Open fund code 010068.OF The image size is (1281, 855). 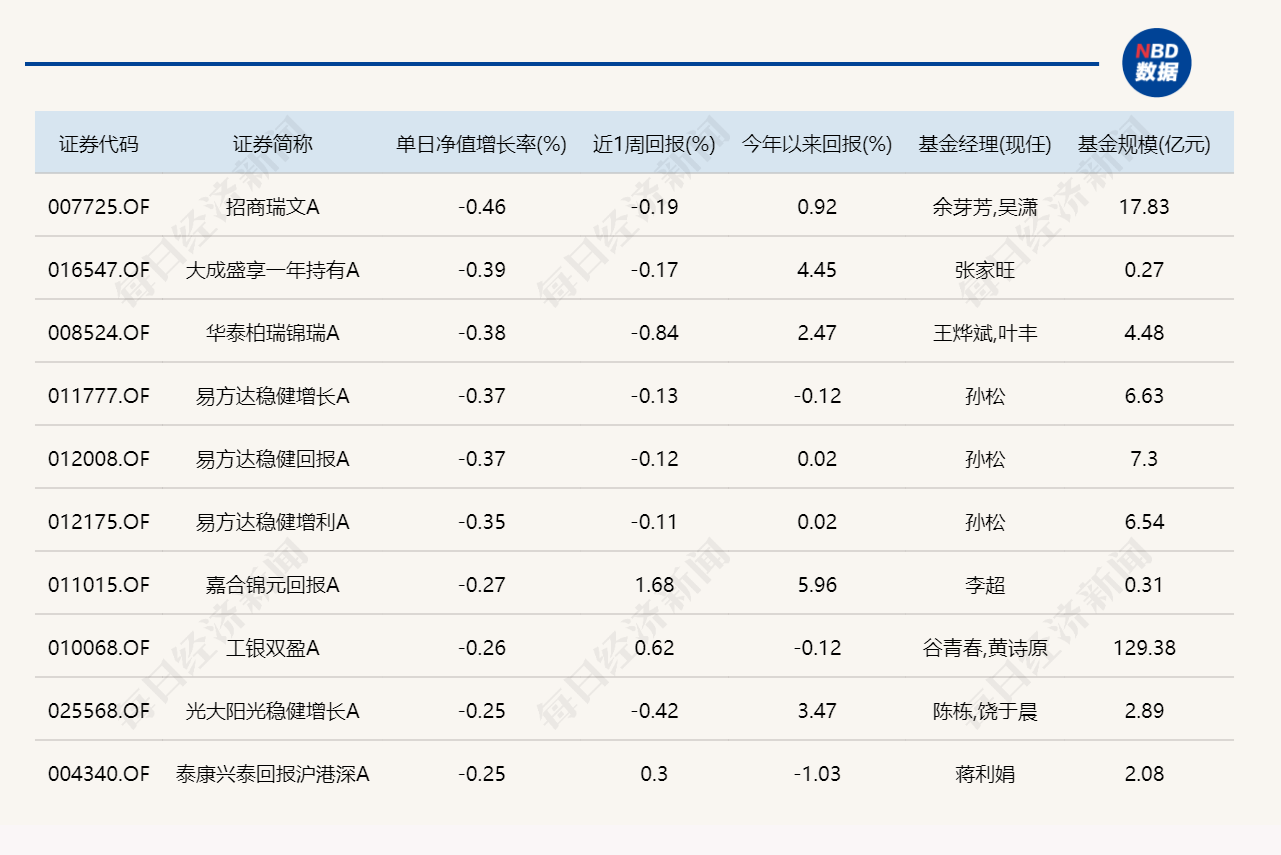click(x=99, y=648)
